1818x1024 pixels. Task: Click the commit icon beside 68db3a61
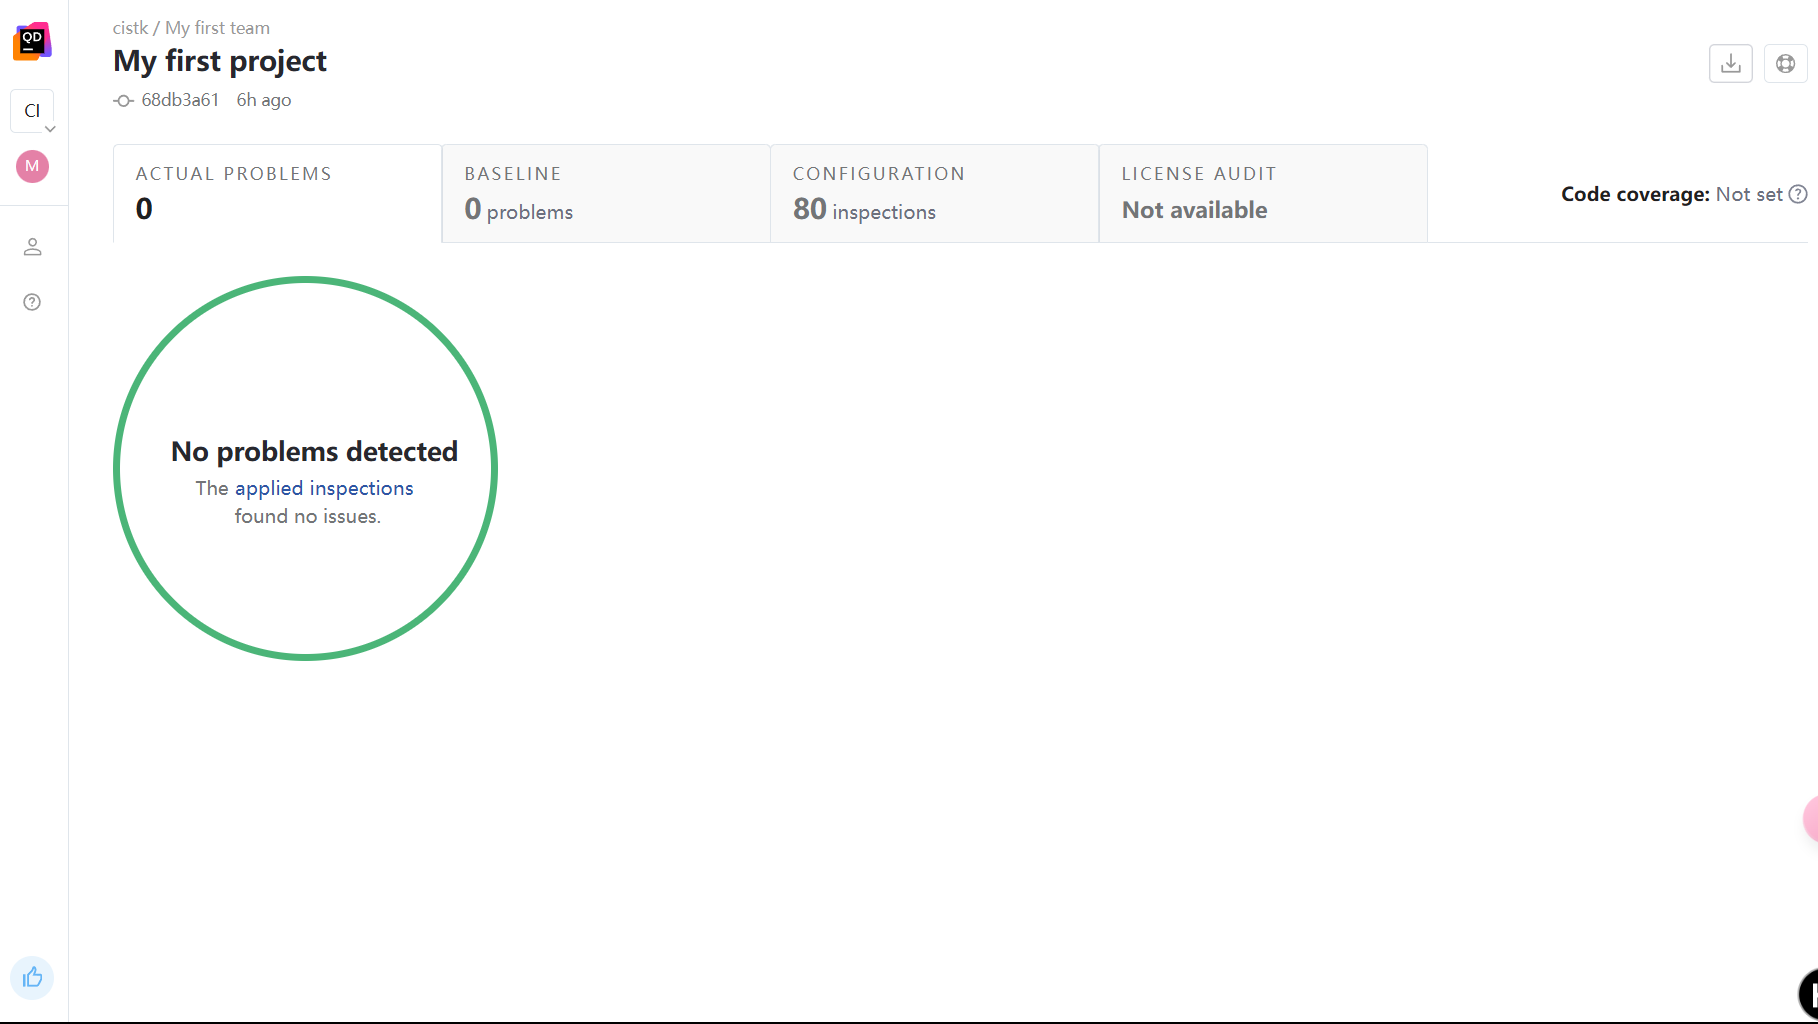click(123, 101)
